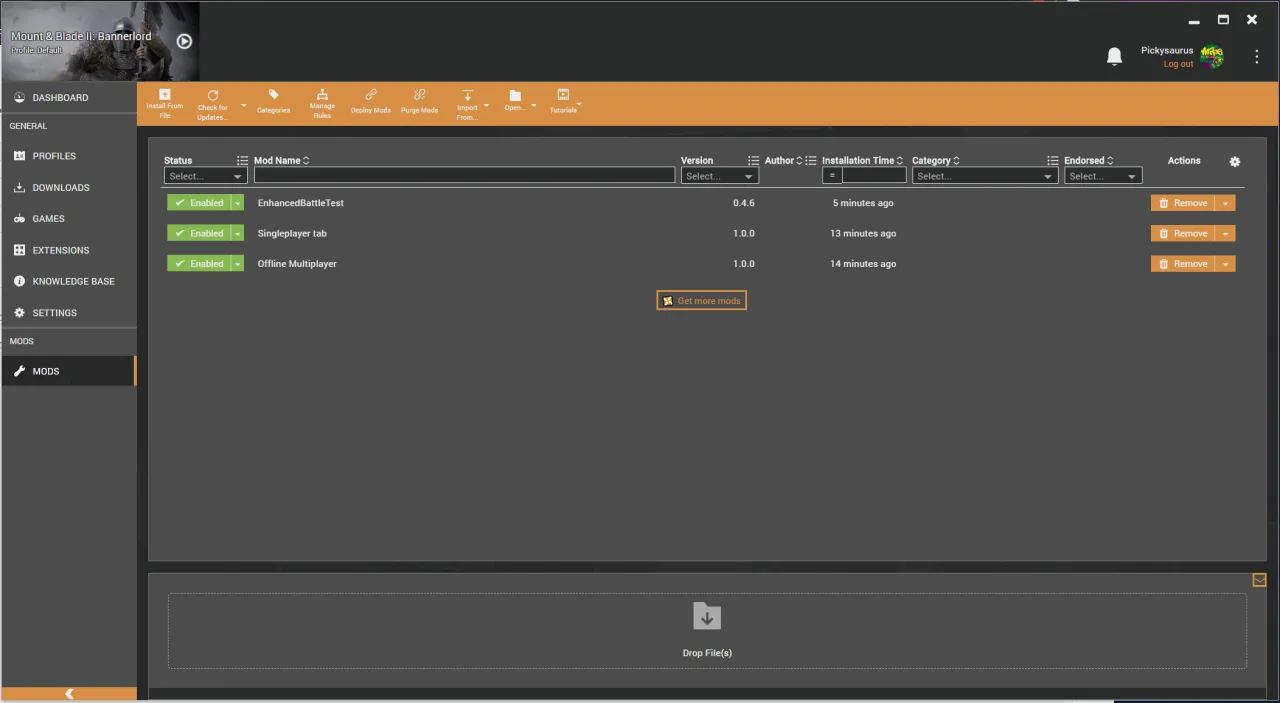Select the Check for Updates icon

pos(212,102)
